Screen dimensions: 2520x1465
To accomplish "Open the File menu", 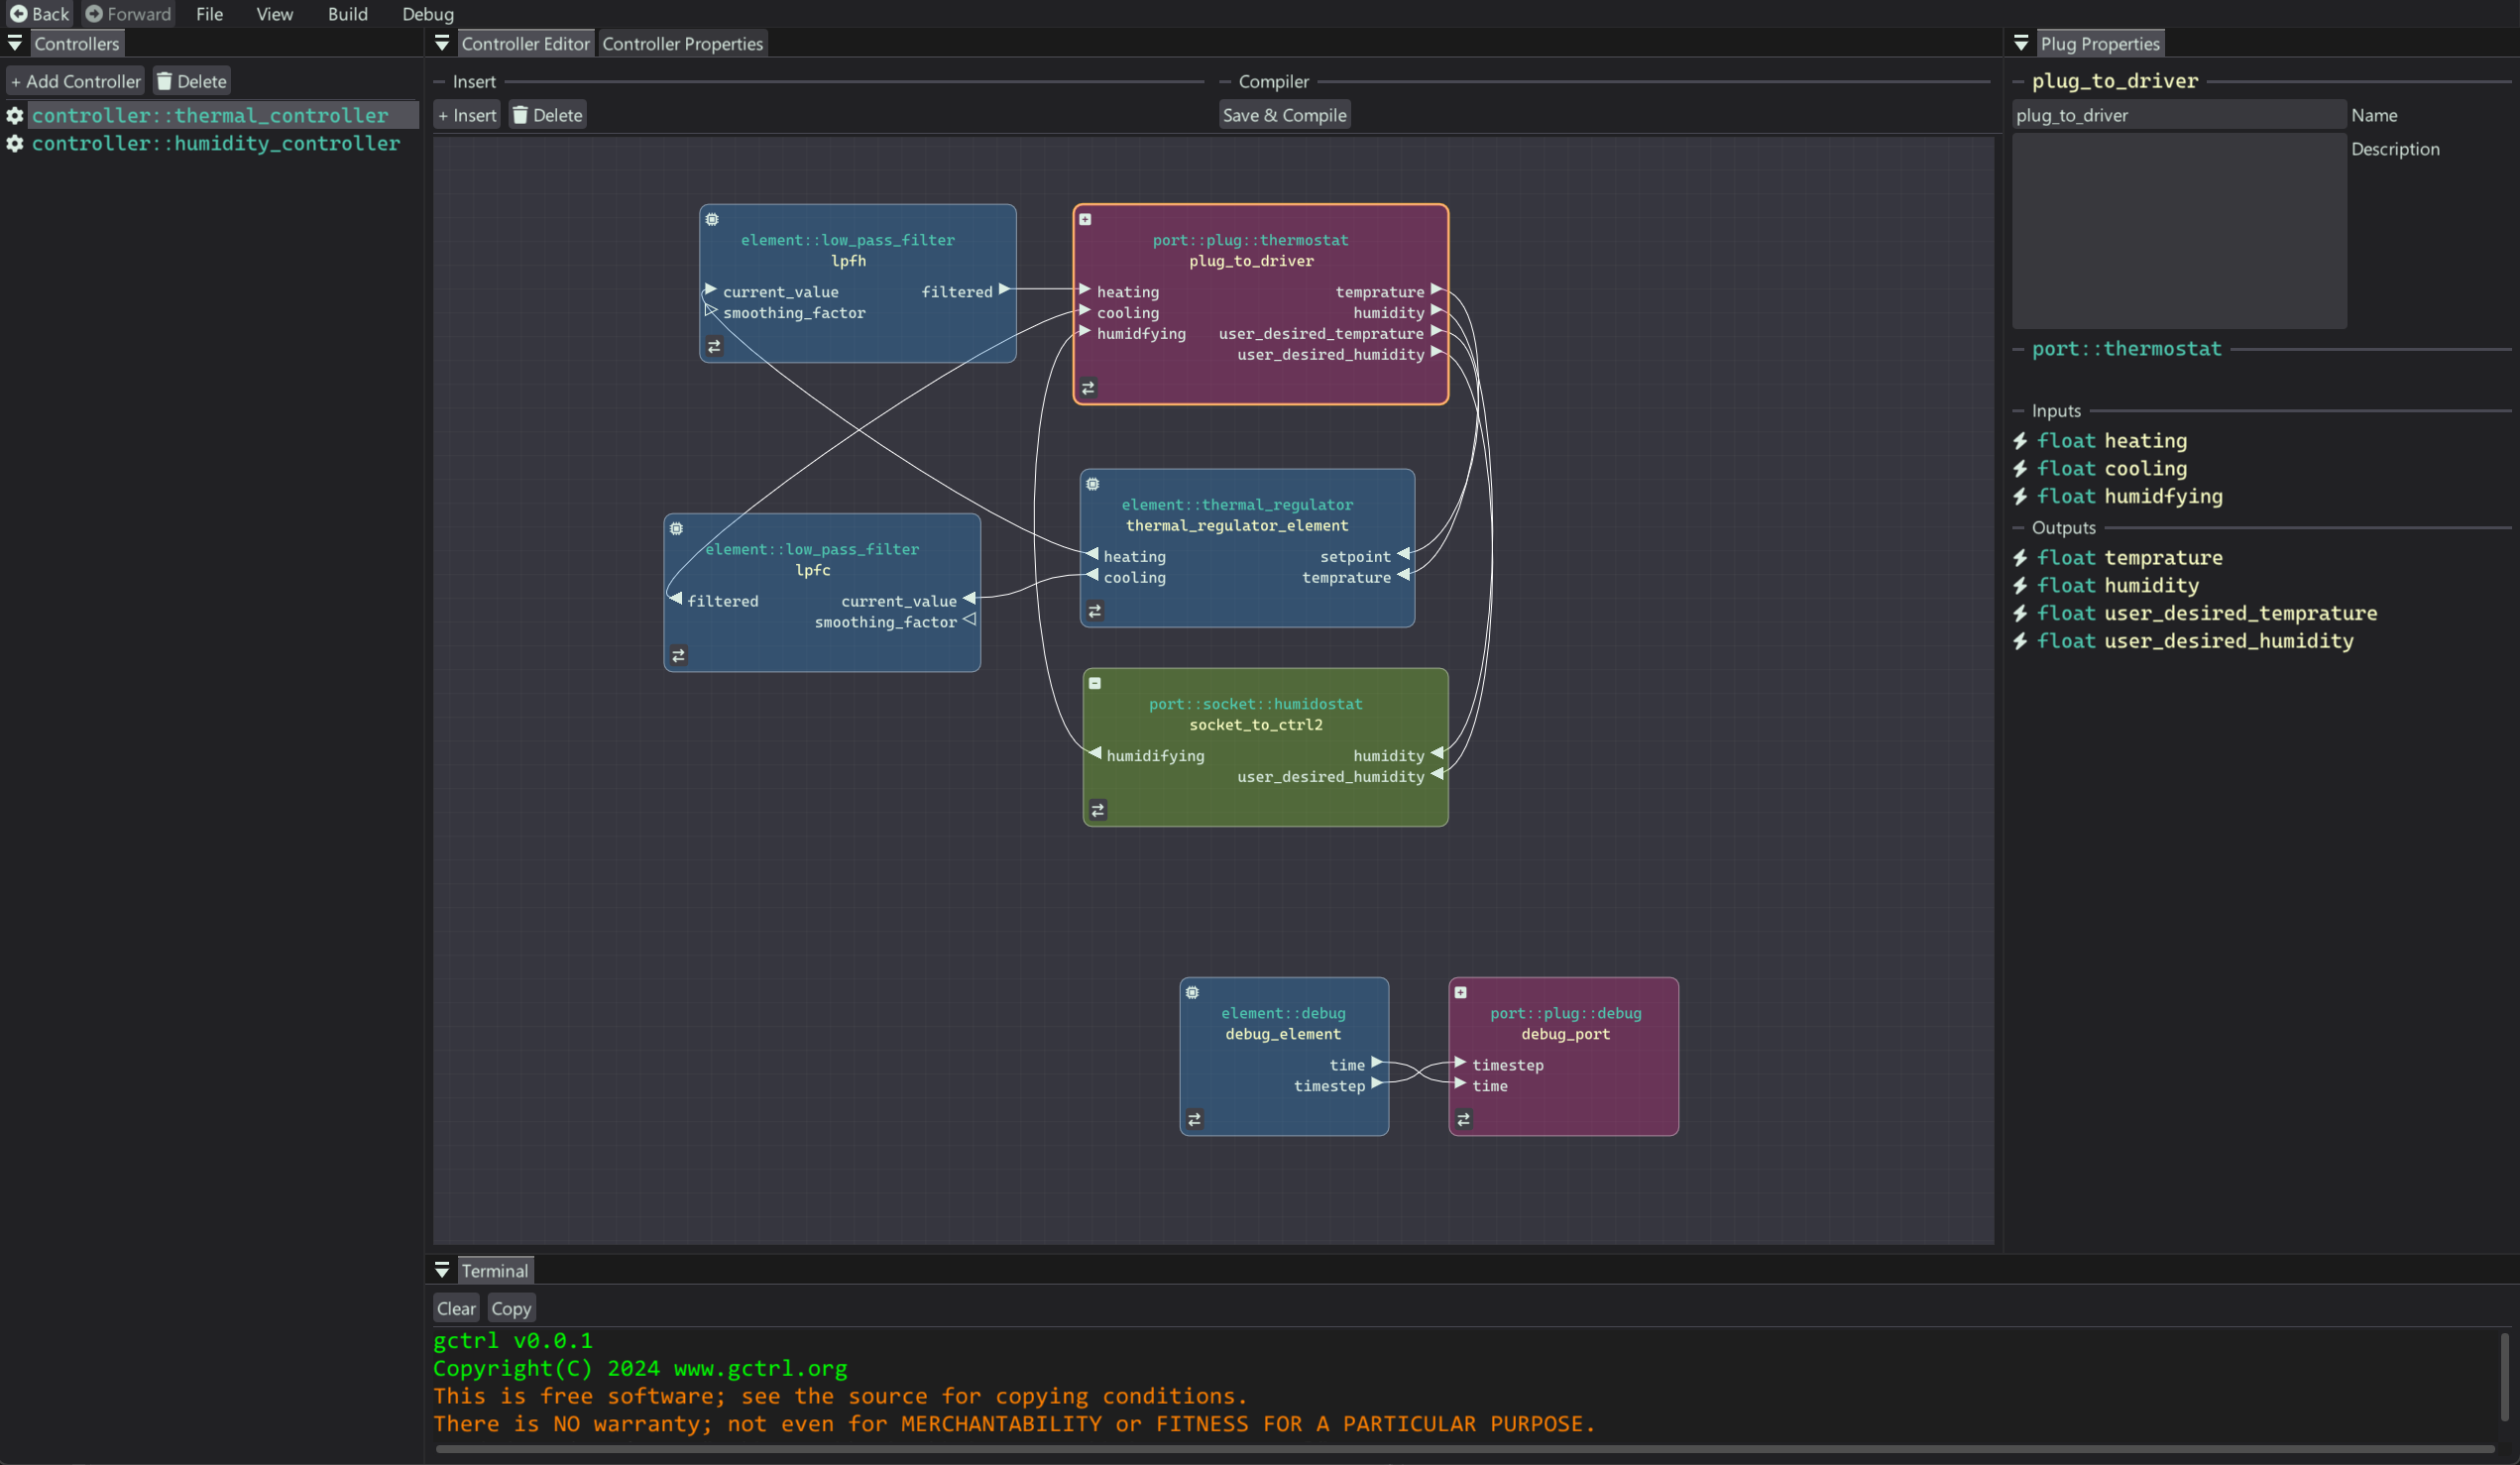I will click(209, 14).
